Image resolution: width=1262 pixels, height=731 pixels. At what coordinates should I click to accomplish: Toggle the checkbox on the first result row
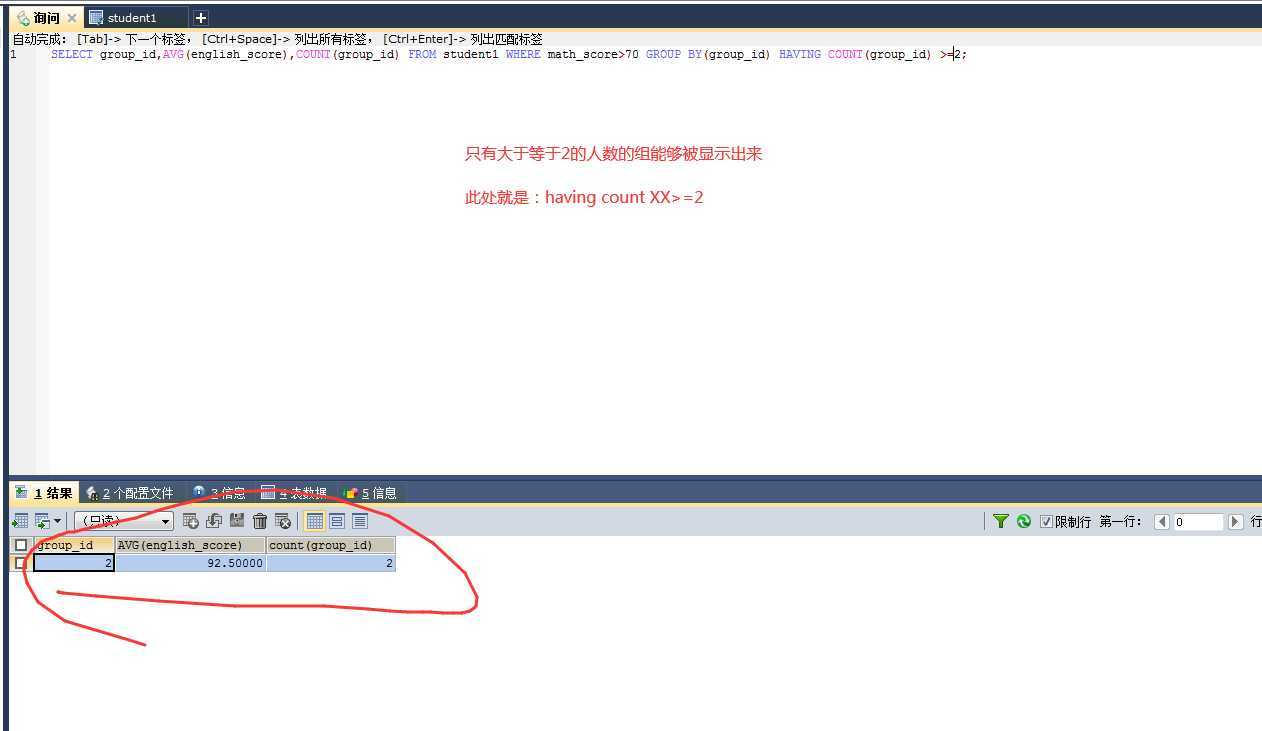point(20,563)
